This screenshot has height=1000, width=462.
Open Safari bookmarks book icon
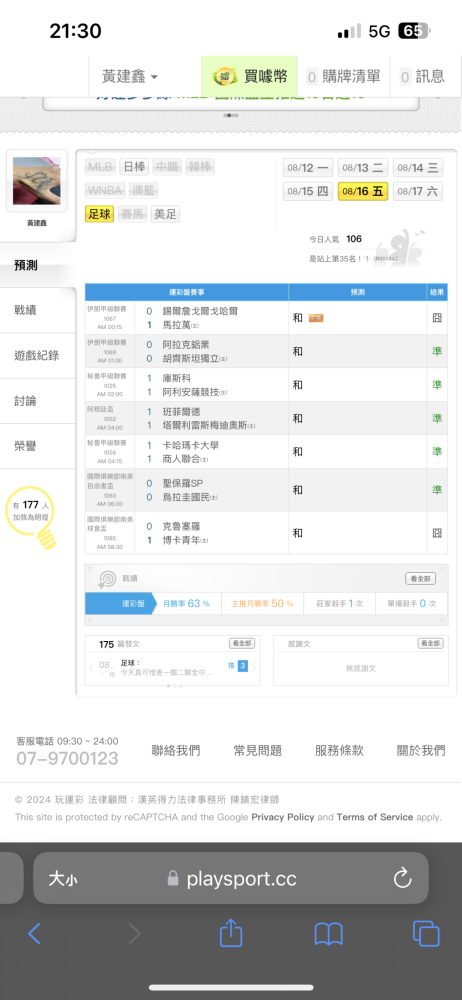329,935
